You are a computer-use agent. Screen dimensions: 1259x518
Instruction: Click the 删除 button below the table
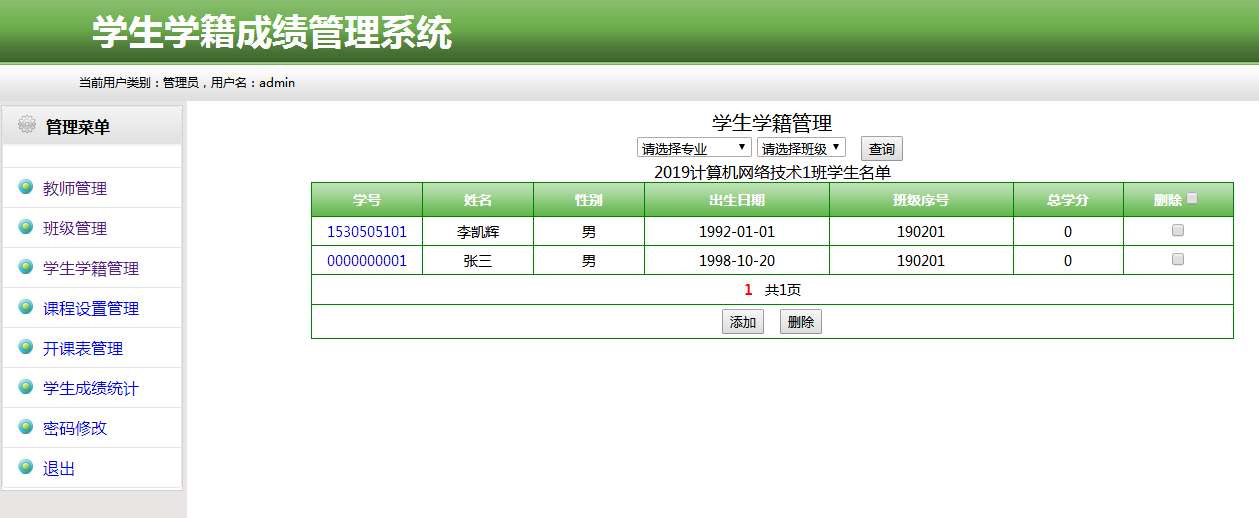(801, 322)
